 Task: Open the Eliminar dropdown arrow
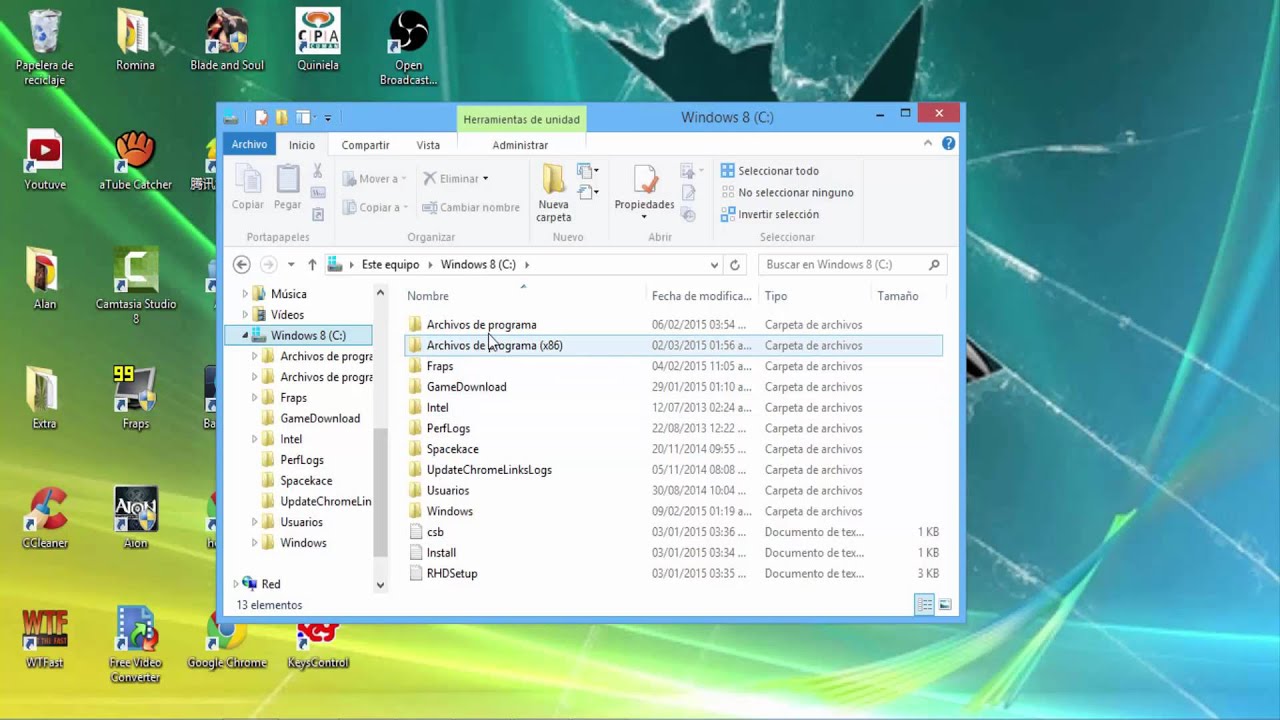click(485, 179)
